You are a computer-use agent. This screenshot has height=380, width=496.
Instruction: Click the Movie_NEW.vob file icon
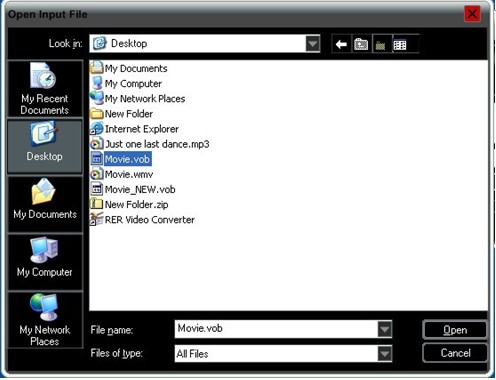click(x=97, y=189)
